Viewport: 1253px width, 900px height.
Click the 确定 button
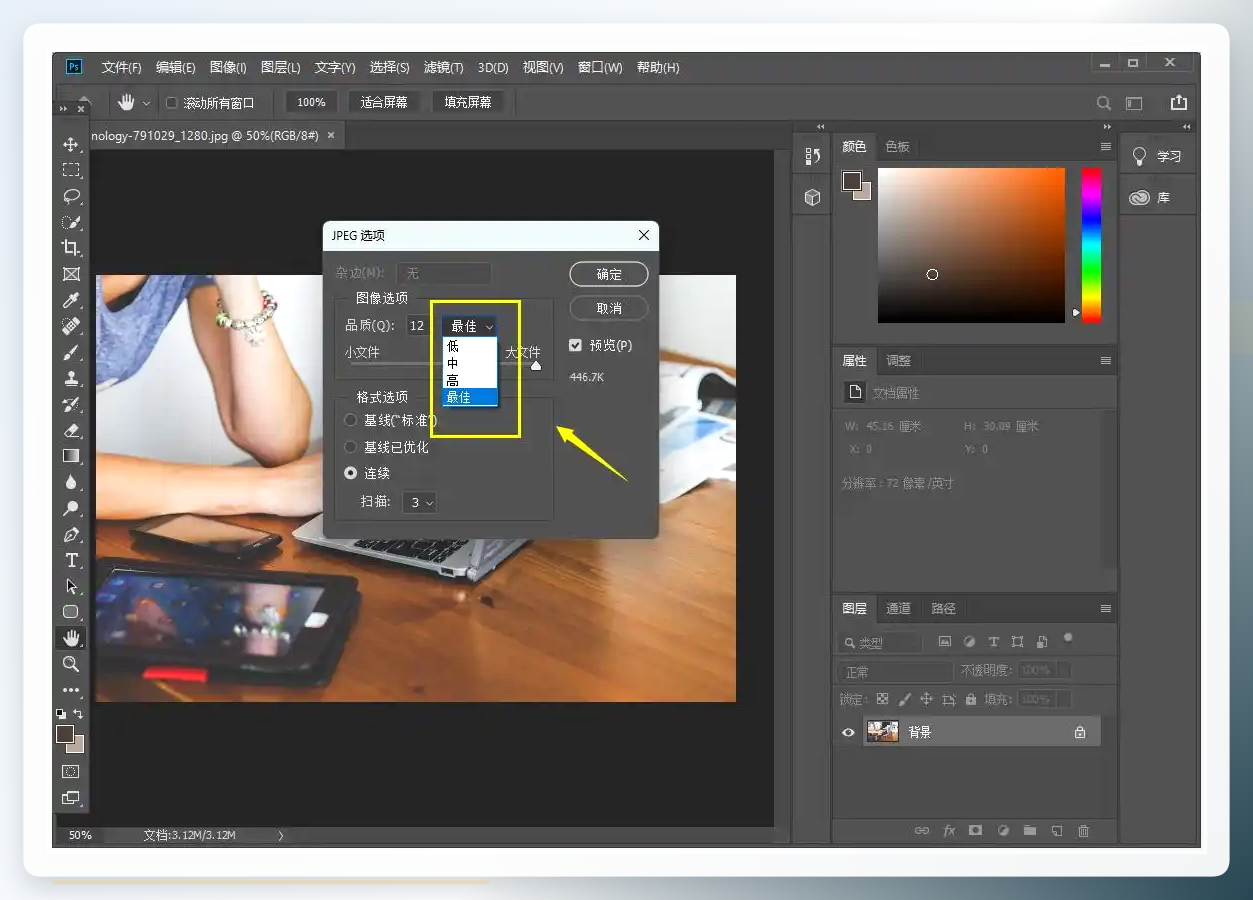point(609,274)
